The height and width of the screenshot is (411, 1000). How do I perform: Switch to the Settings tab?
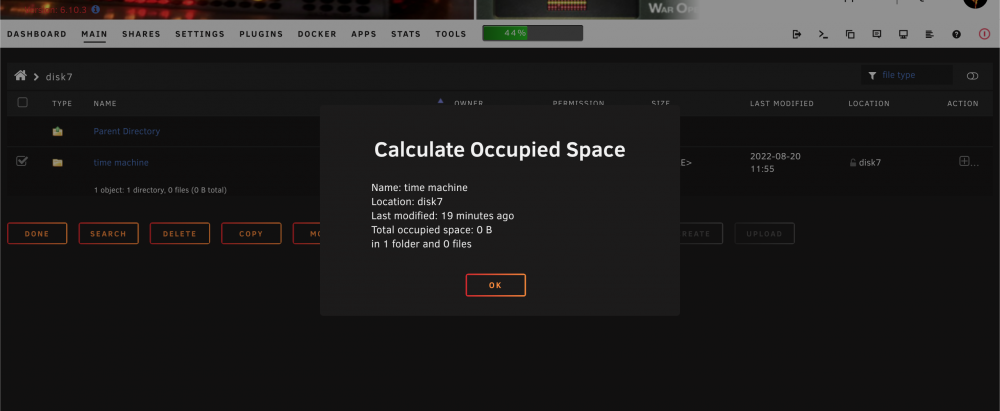click(x=200, y=34)
